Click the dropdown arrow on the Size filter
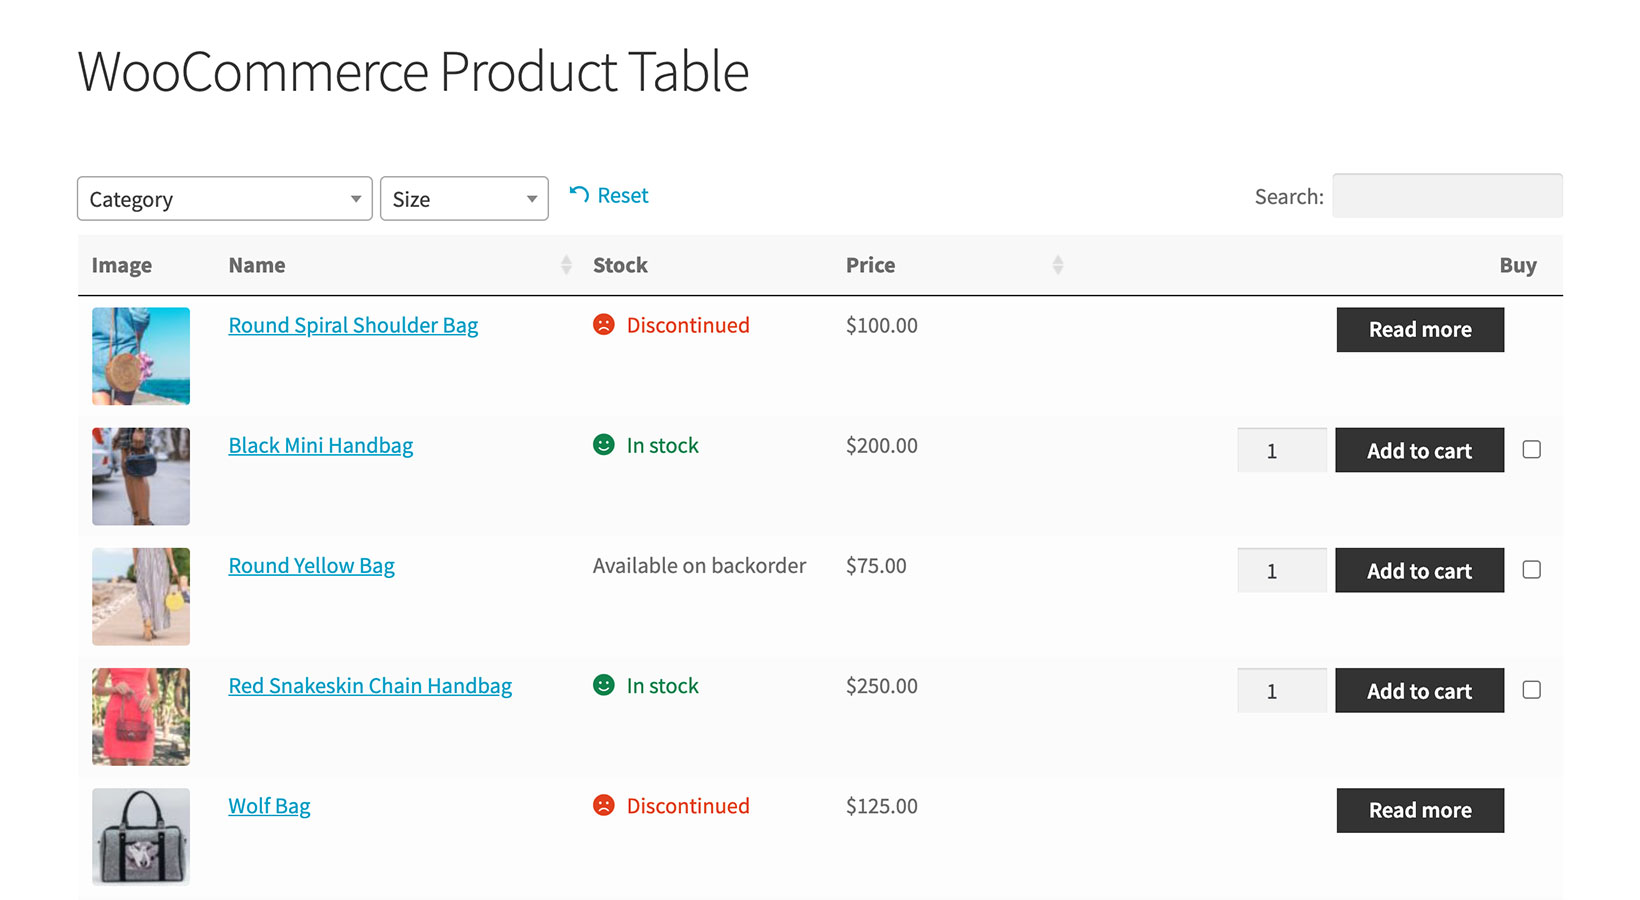 [531, 198]
